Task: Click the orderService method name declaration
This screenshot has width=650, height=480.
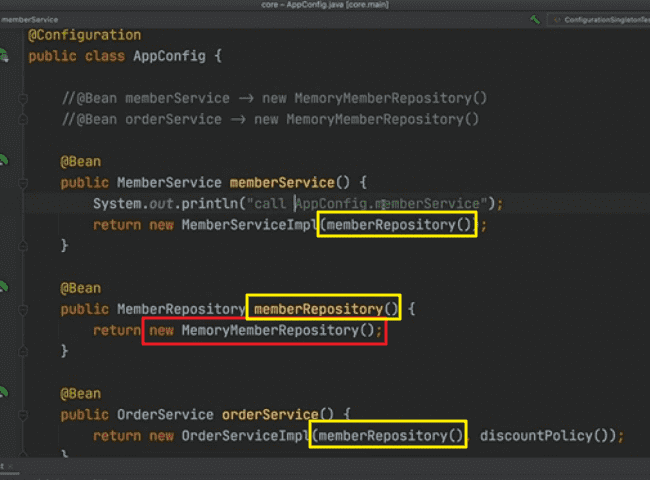Action: 270,415
